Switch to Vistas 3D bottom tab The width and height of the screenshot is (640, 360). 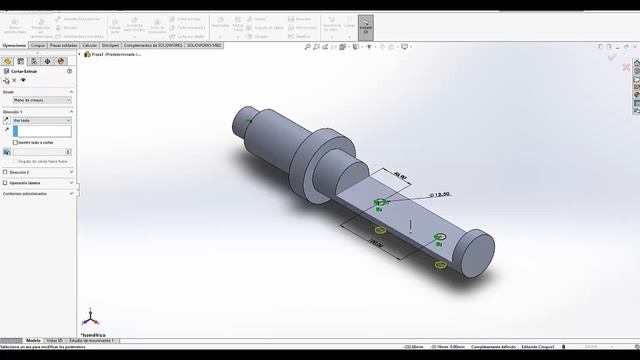click(54, 340)
